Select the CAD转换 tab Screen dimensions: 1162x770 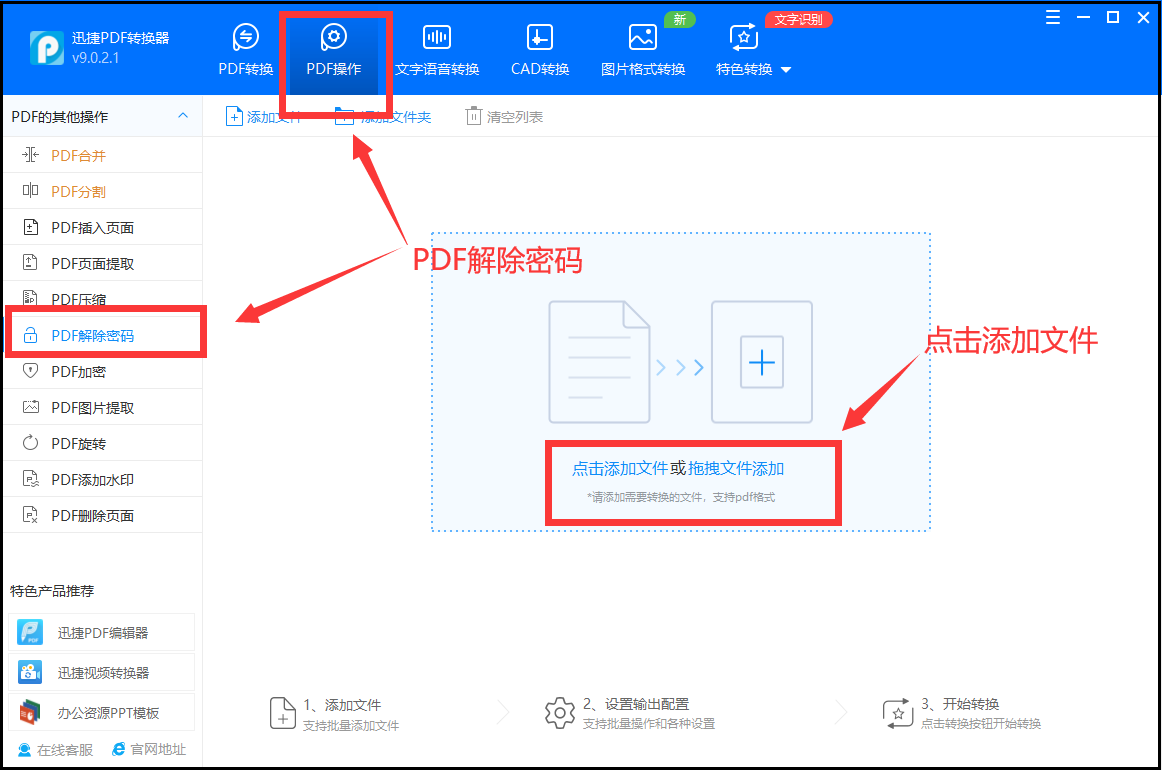(x=540, y=50)
